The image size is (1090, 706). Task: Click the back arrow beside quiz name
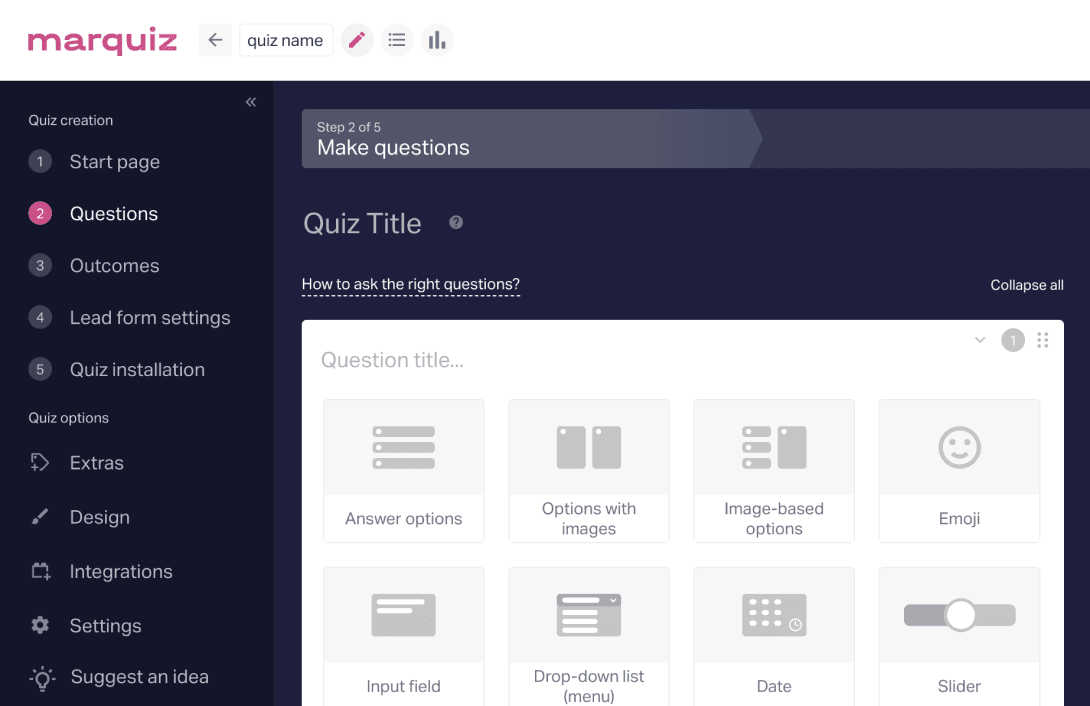(215, 40)
